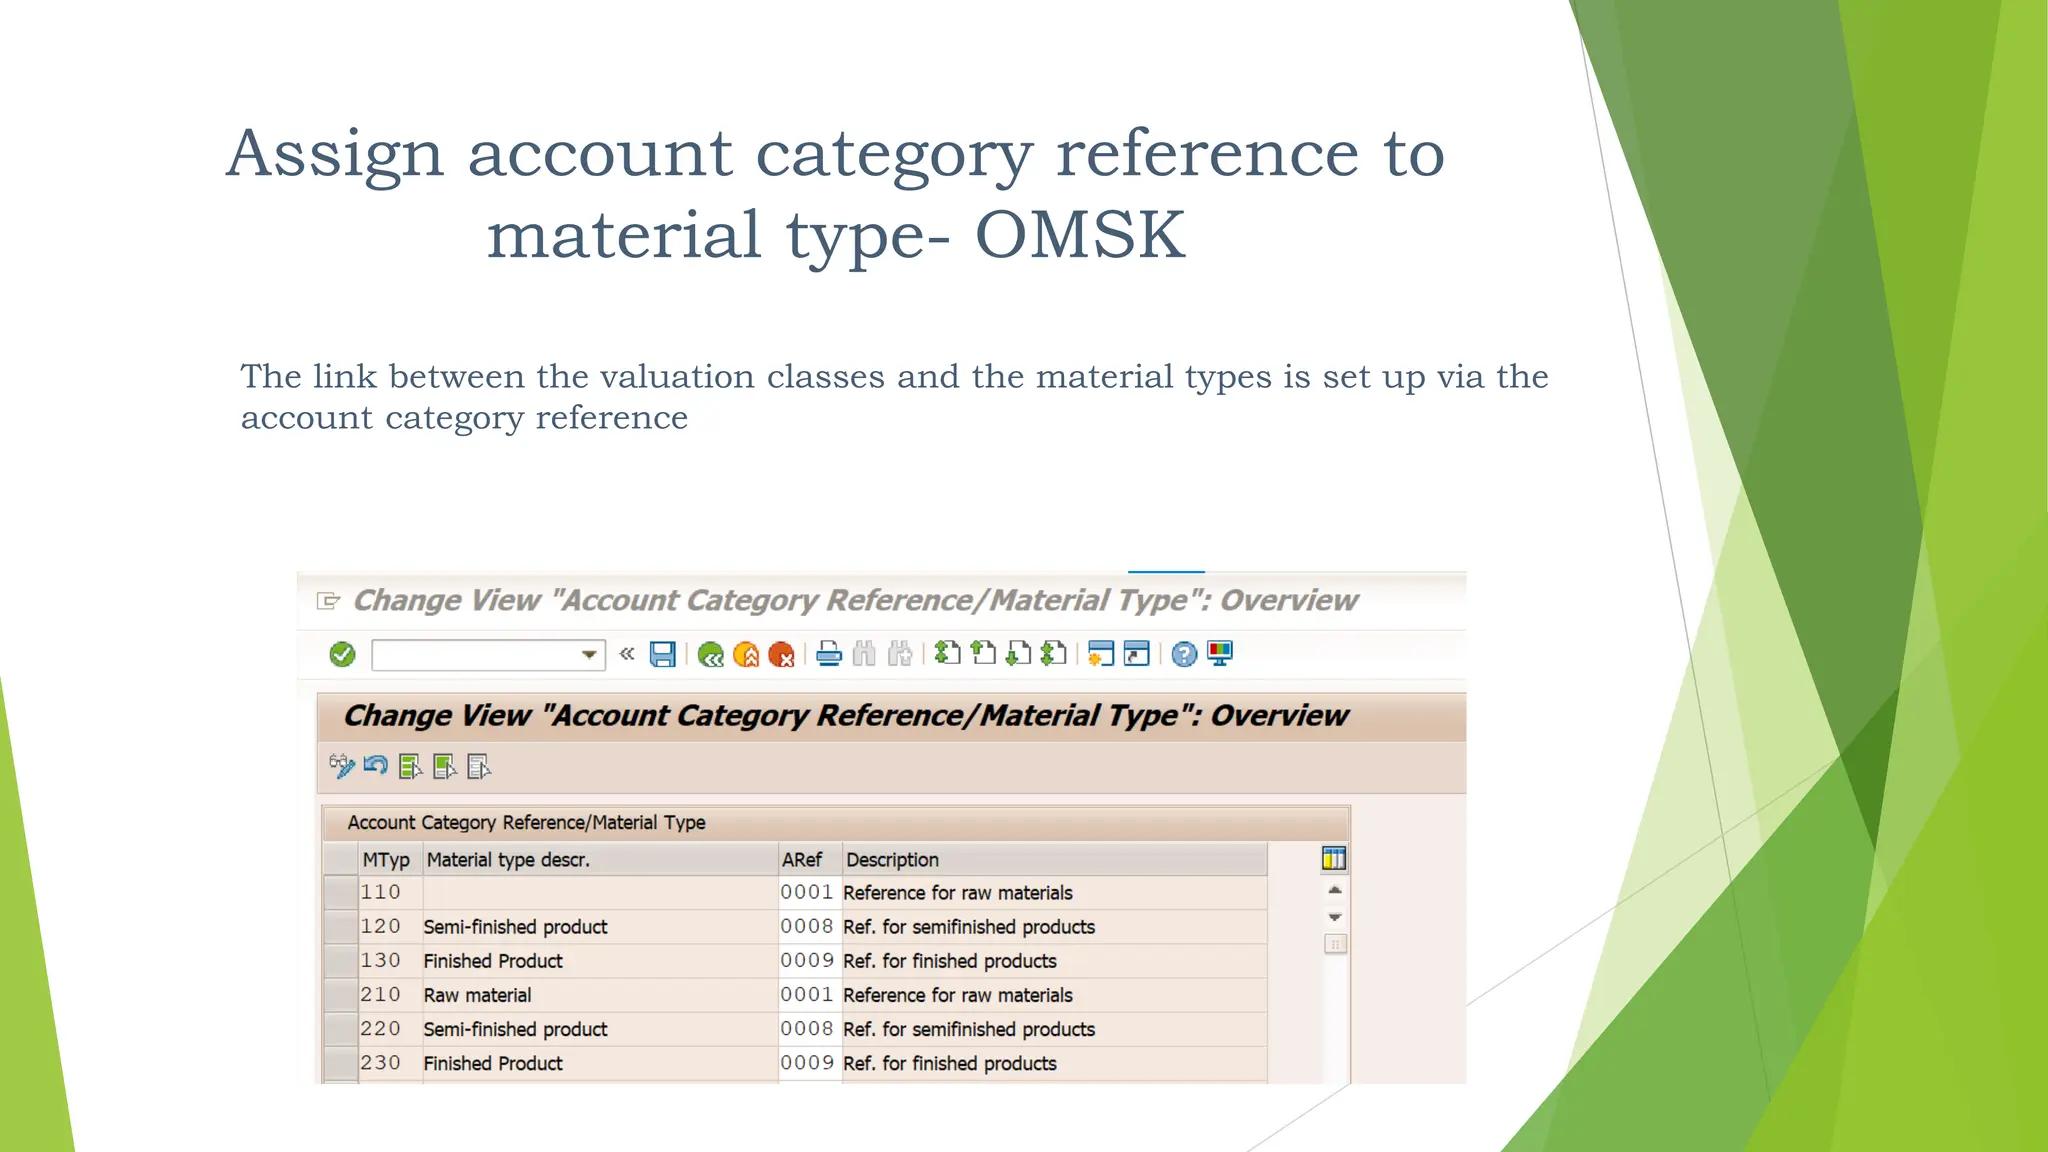Screen dimensions: 2048x1152
Task: Click the table column settings icon
Action: point(1334,858)
